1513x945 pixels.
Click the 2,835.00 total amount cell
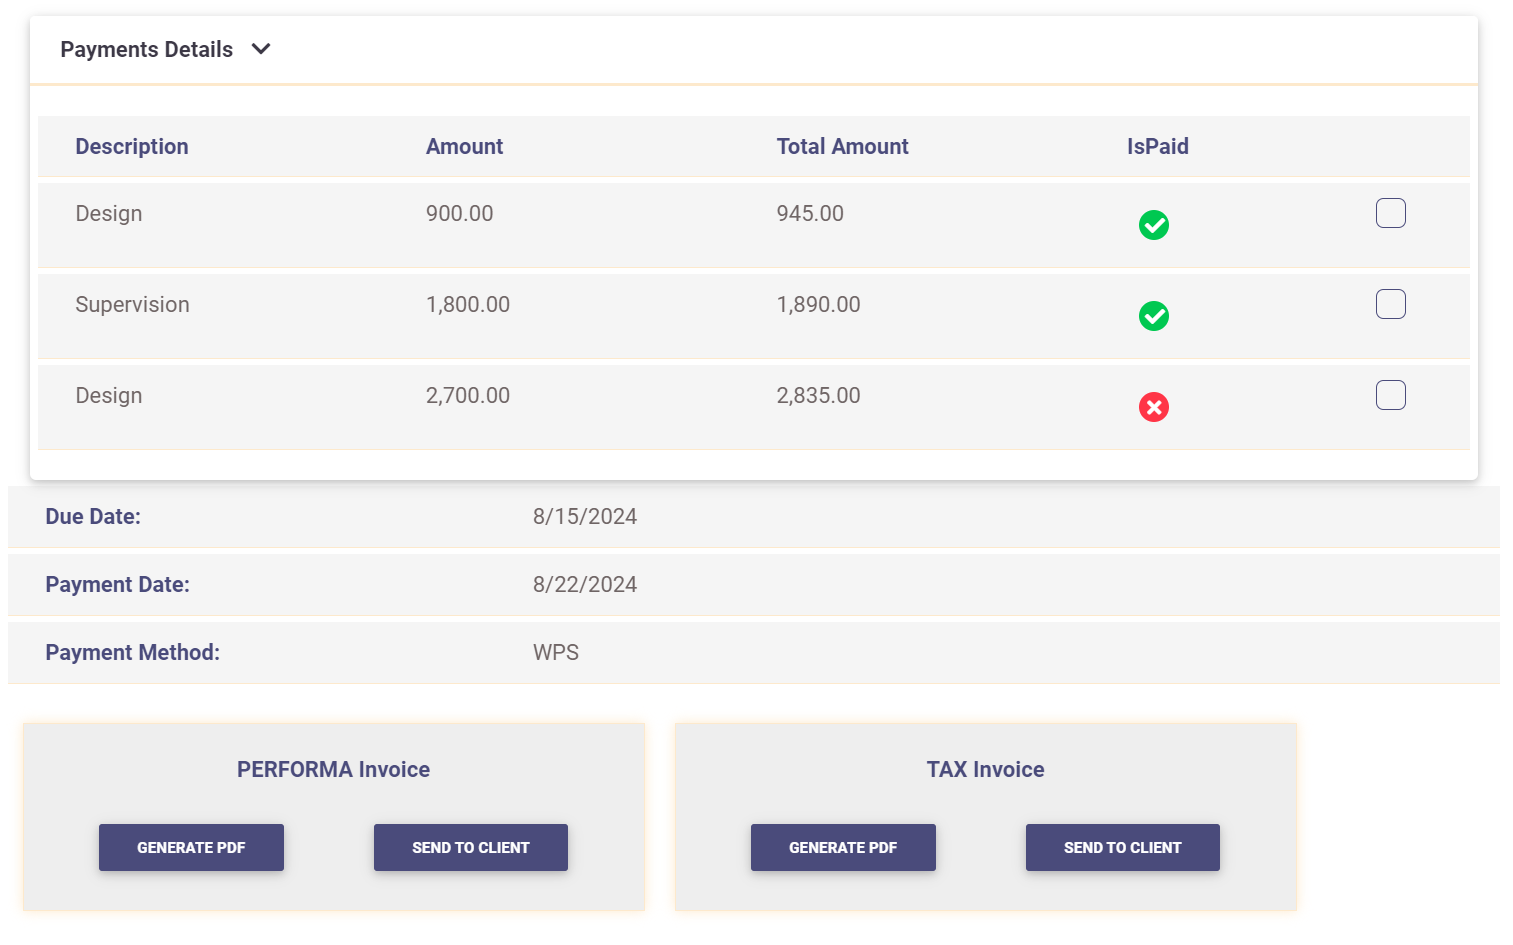pos(818,396)
